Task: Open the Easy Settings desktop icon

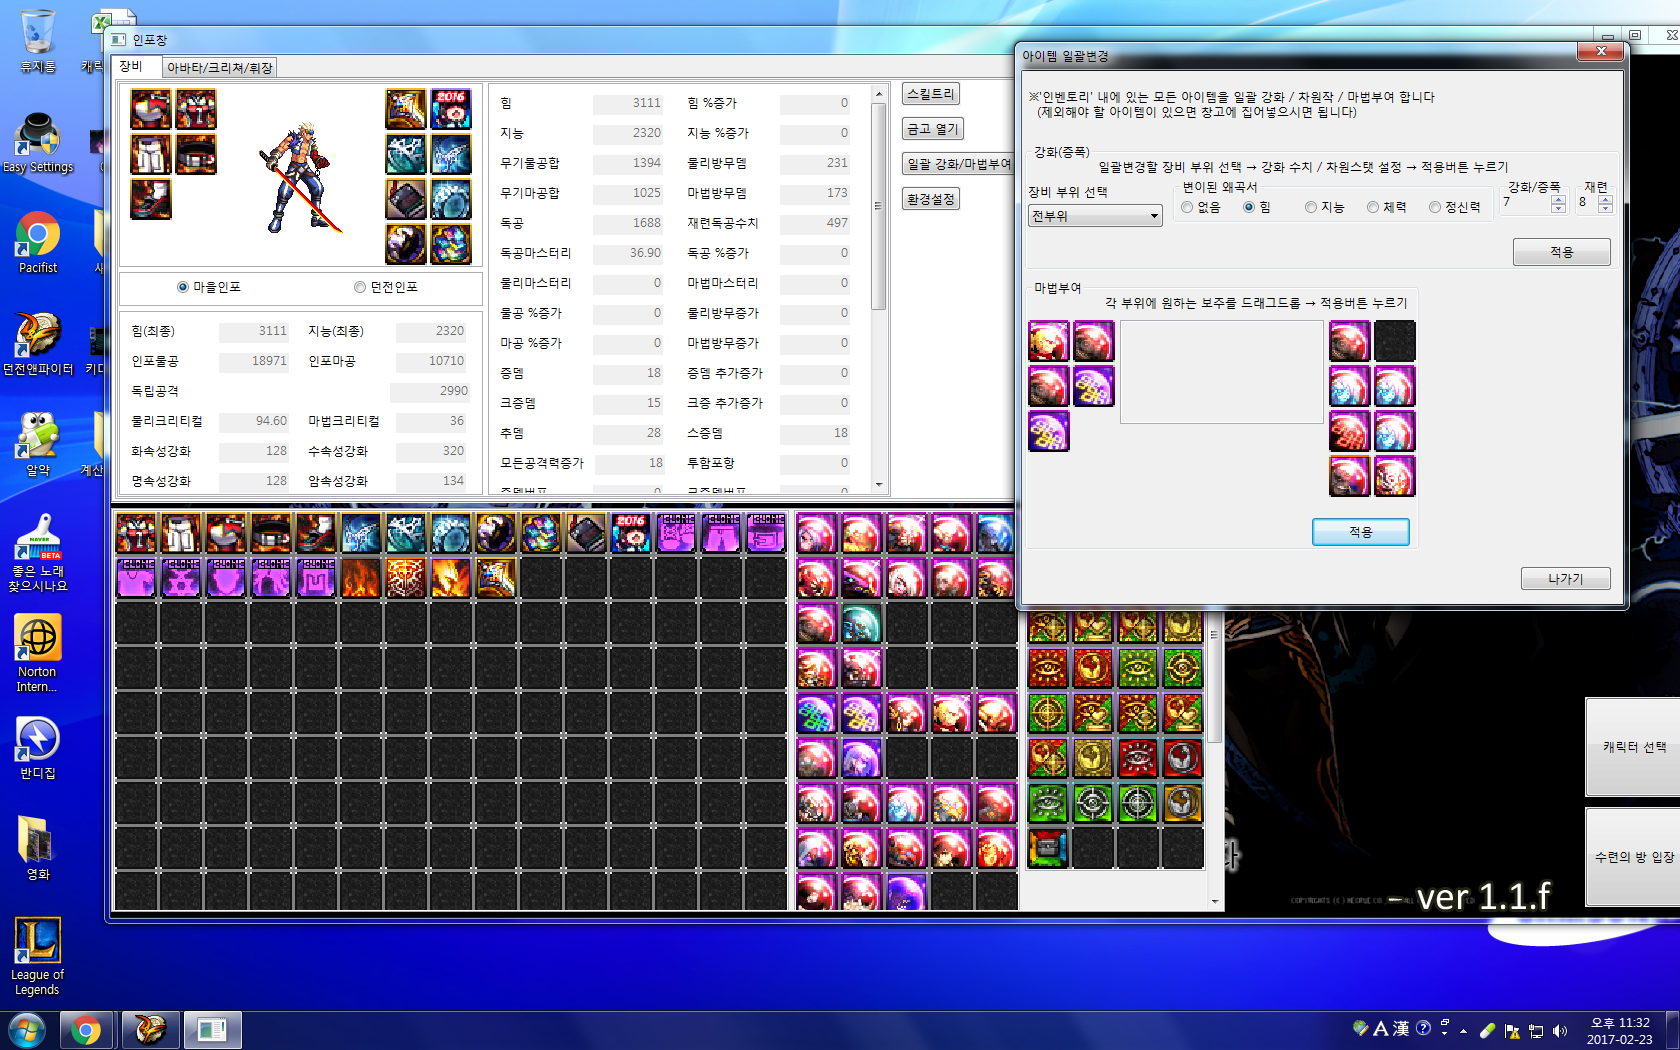Action: tap(38, 143)
